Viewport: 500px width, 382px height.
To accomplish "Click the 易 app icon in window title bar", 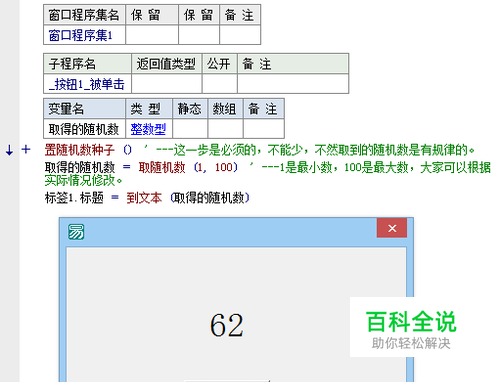I will click(76, 232).
